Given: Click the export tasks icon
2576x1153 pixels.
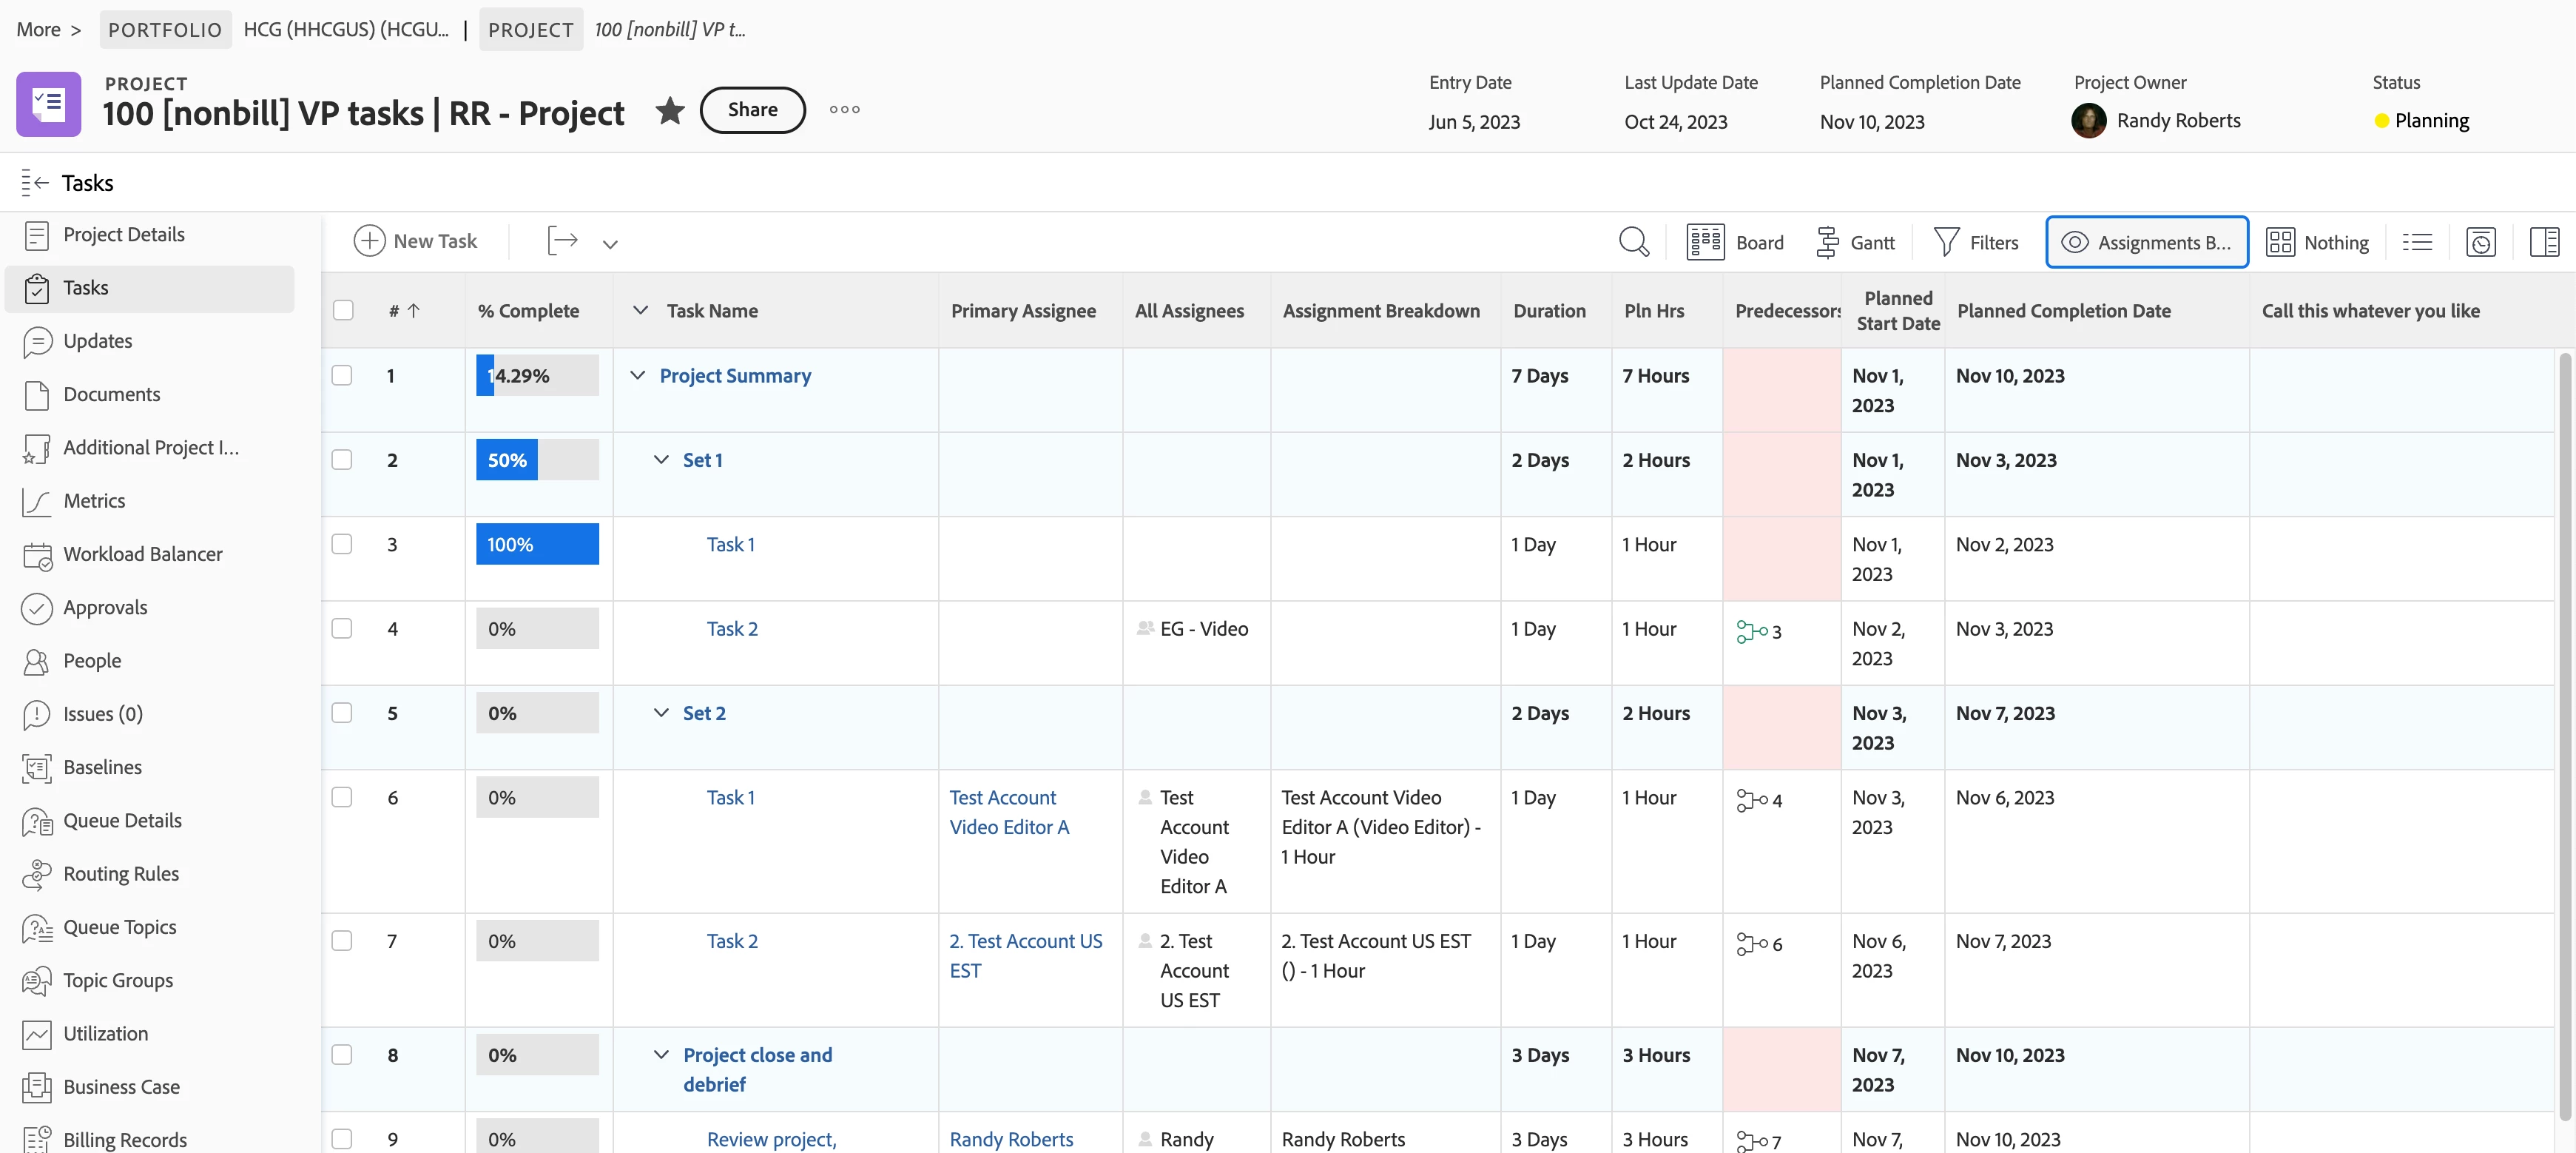Looking at the screenshot, I should tap(563, 241).
